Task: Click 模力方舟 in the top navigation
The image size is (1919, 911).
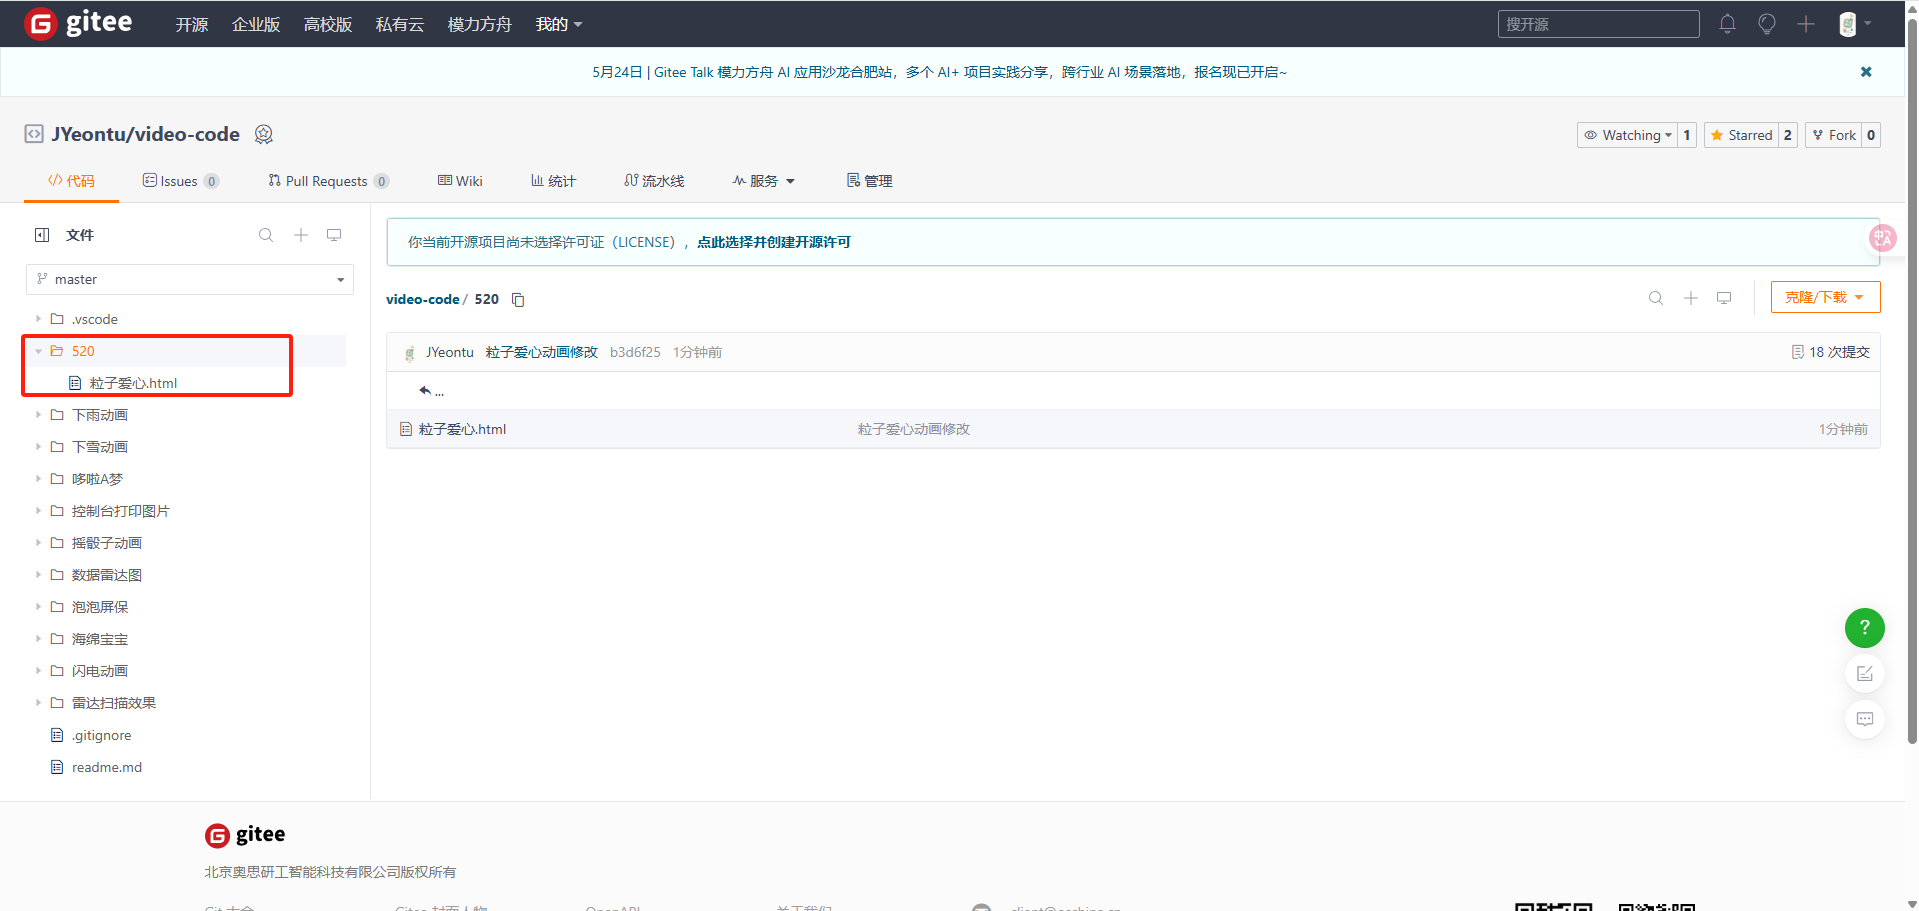Action: pos(479,24)
